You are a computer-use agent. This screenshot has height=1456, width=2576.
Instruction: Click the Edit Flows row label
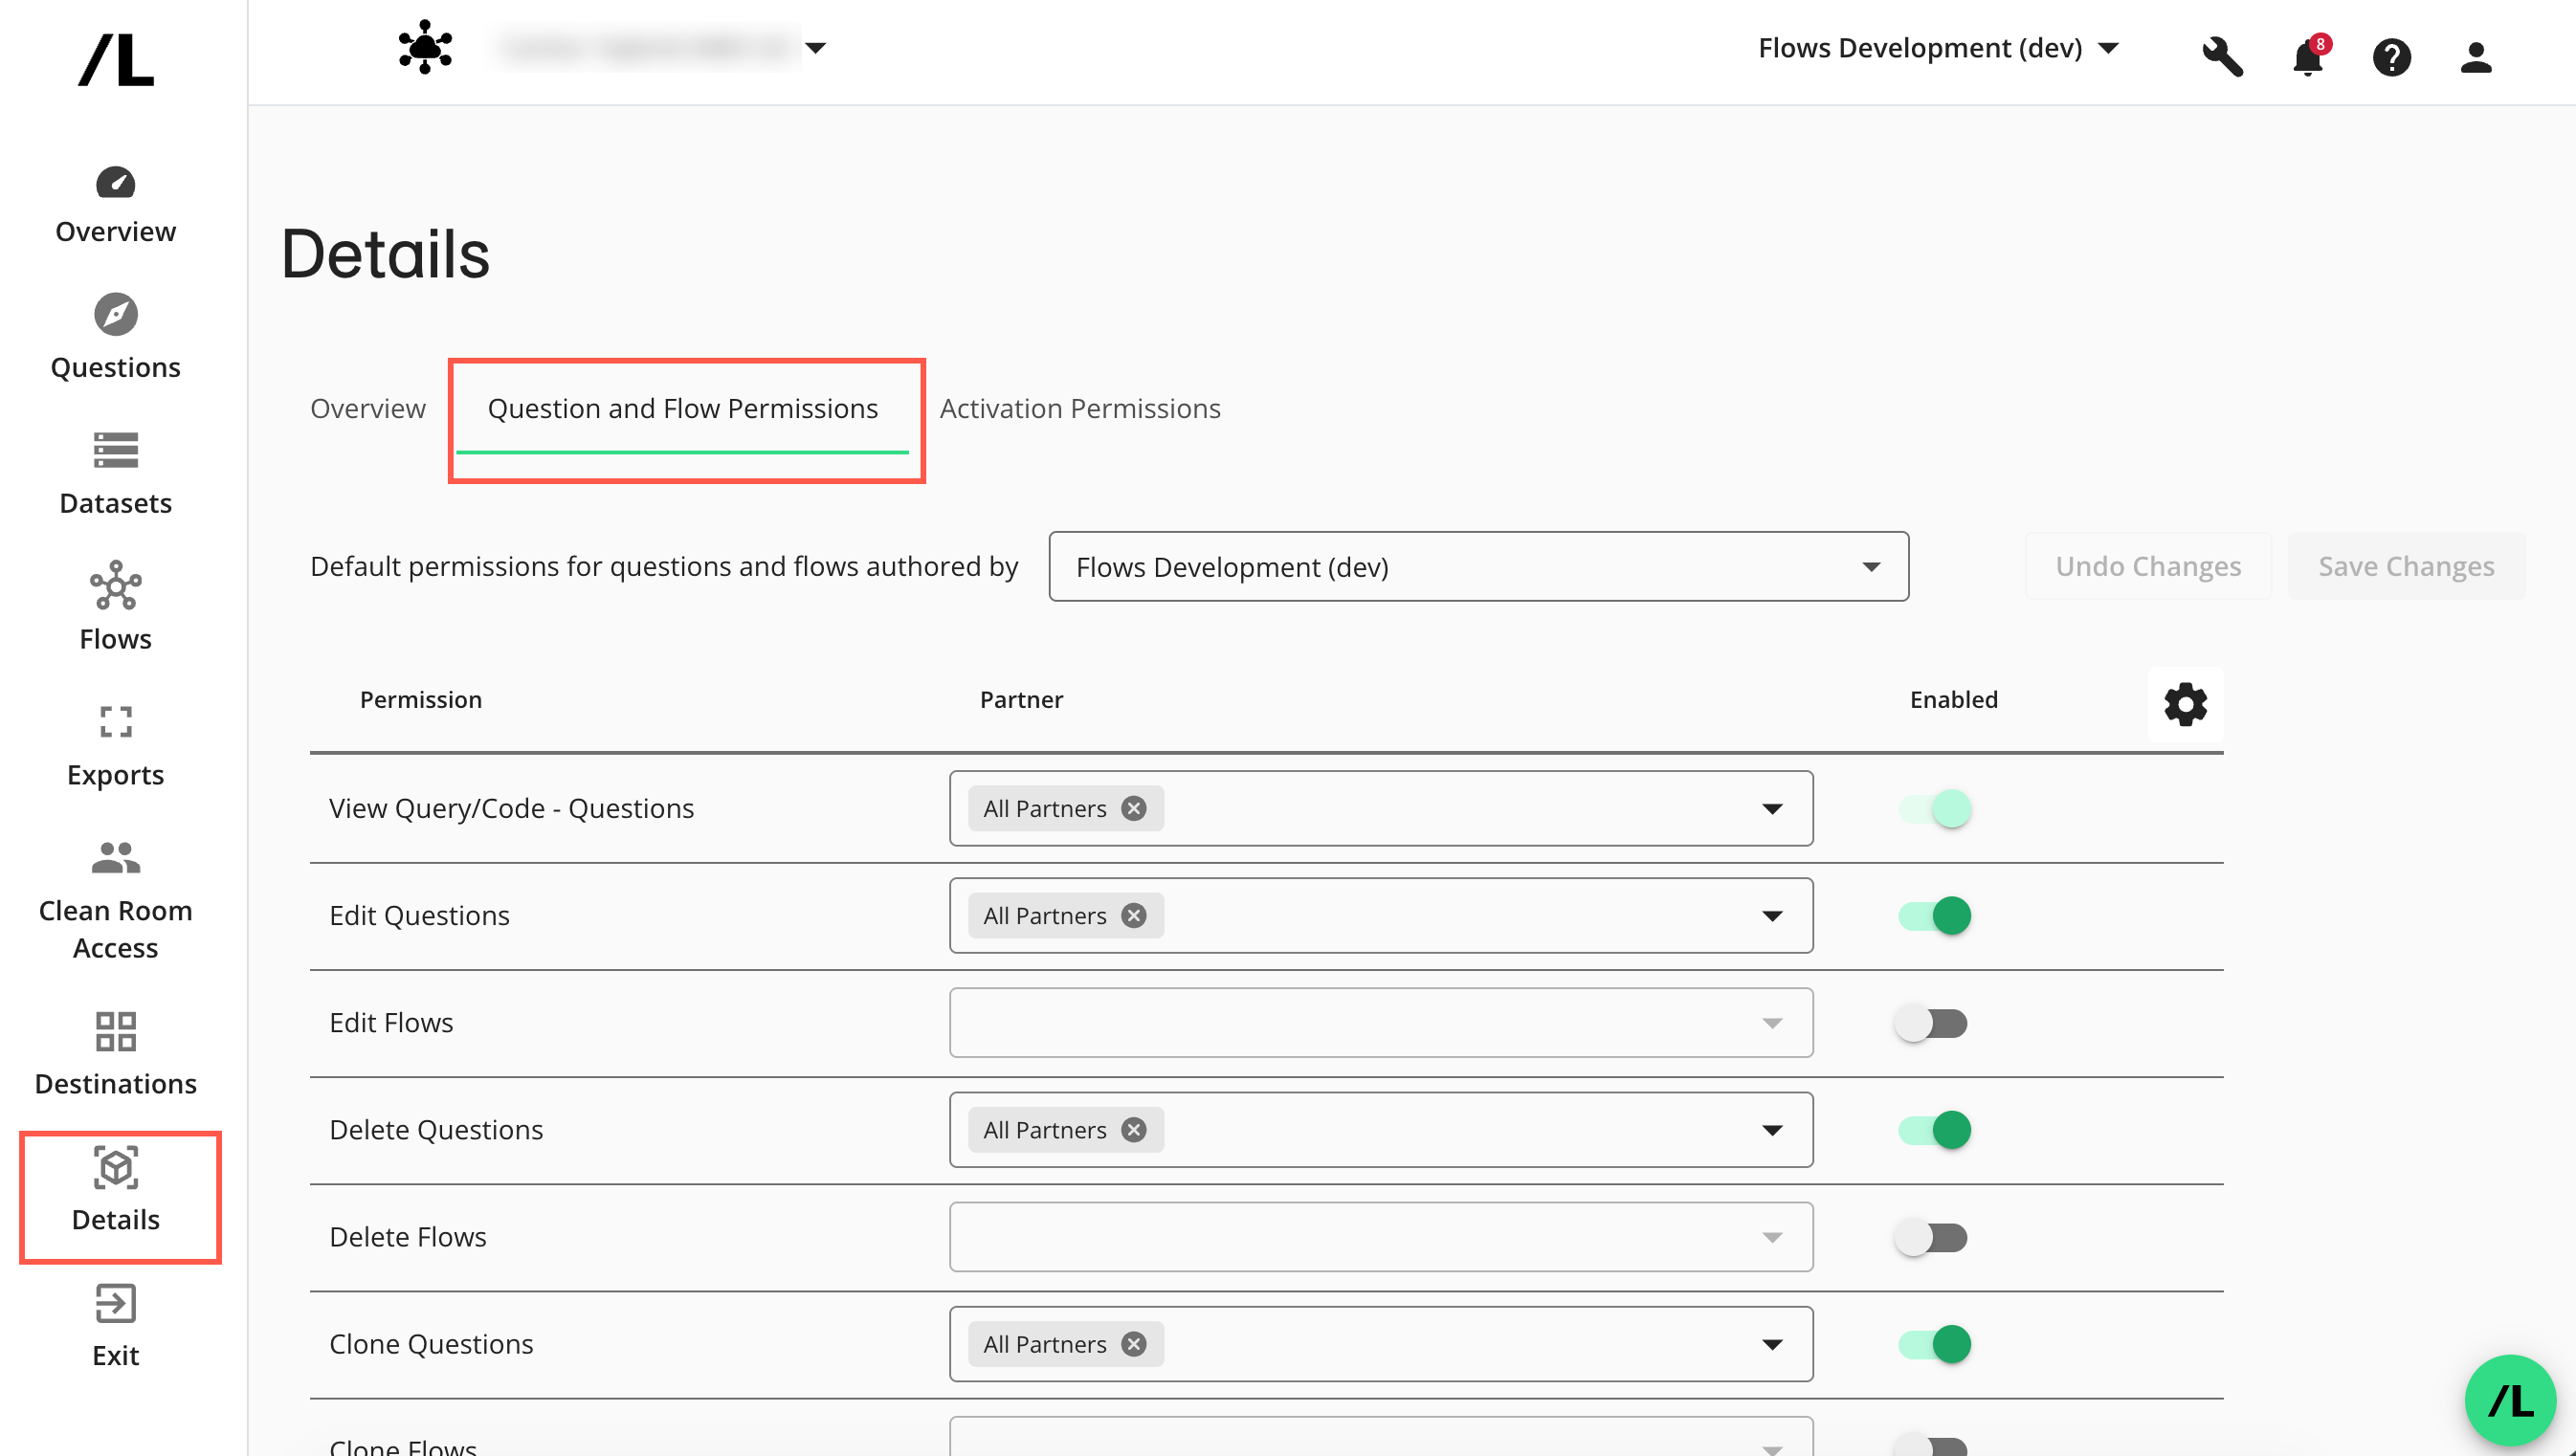click(391, 1022)
